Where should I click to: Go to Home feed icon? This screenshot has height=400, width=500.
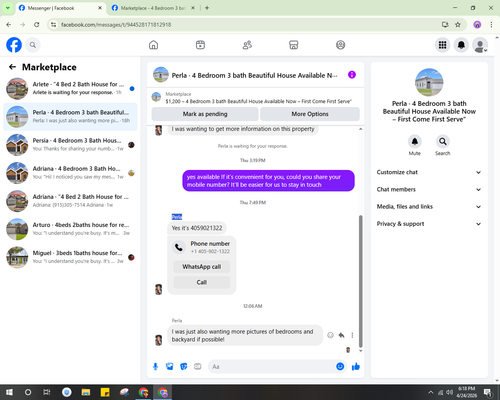click(153, 45)
